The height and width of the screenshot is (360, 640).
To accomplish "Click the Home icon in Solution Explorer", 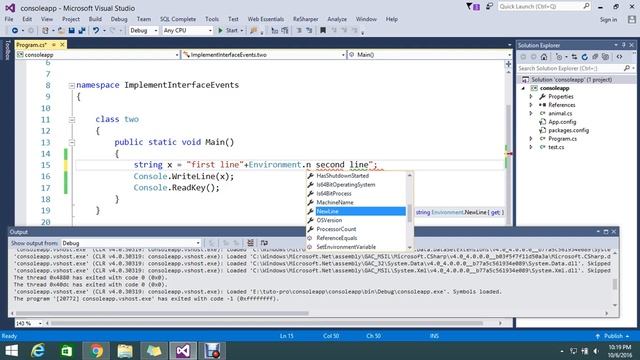I will click(544, 57).
